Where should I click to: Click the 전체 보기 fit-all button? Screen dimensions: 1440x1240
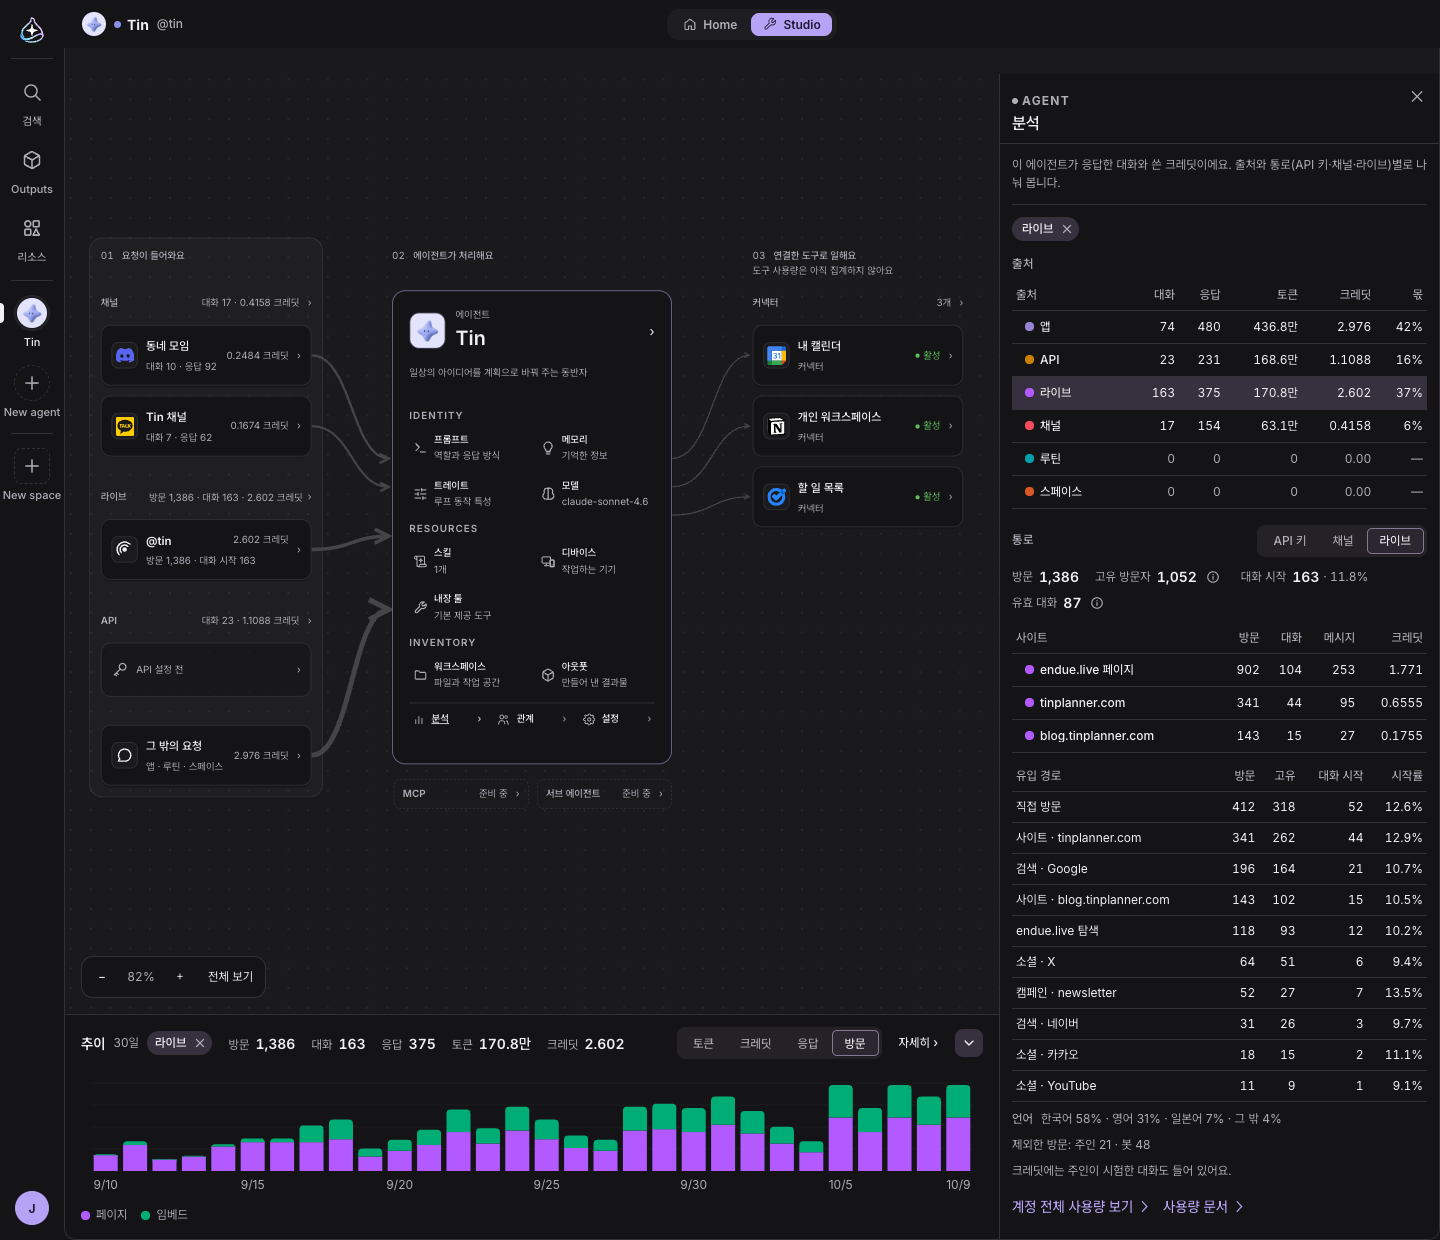pyautogui.click(x=230, y=977)
